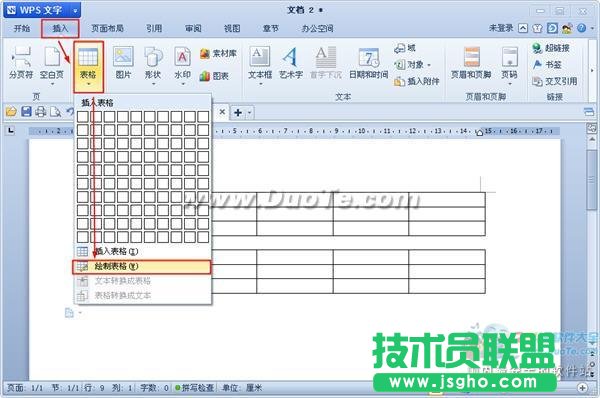Choose 插入表格 menu entry

[x=143, y=251]
